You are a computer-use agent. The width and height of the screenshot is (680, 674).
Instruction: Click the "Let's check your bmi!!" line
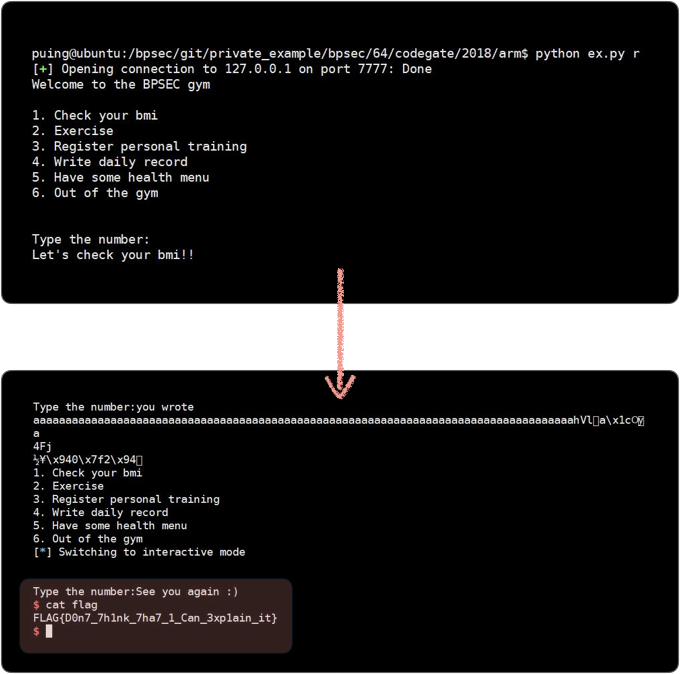[x=113, y=255]
